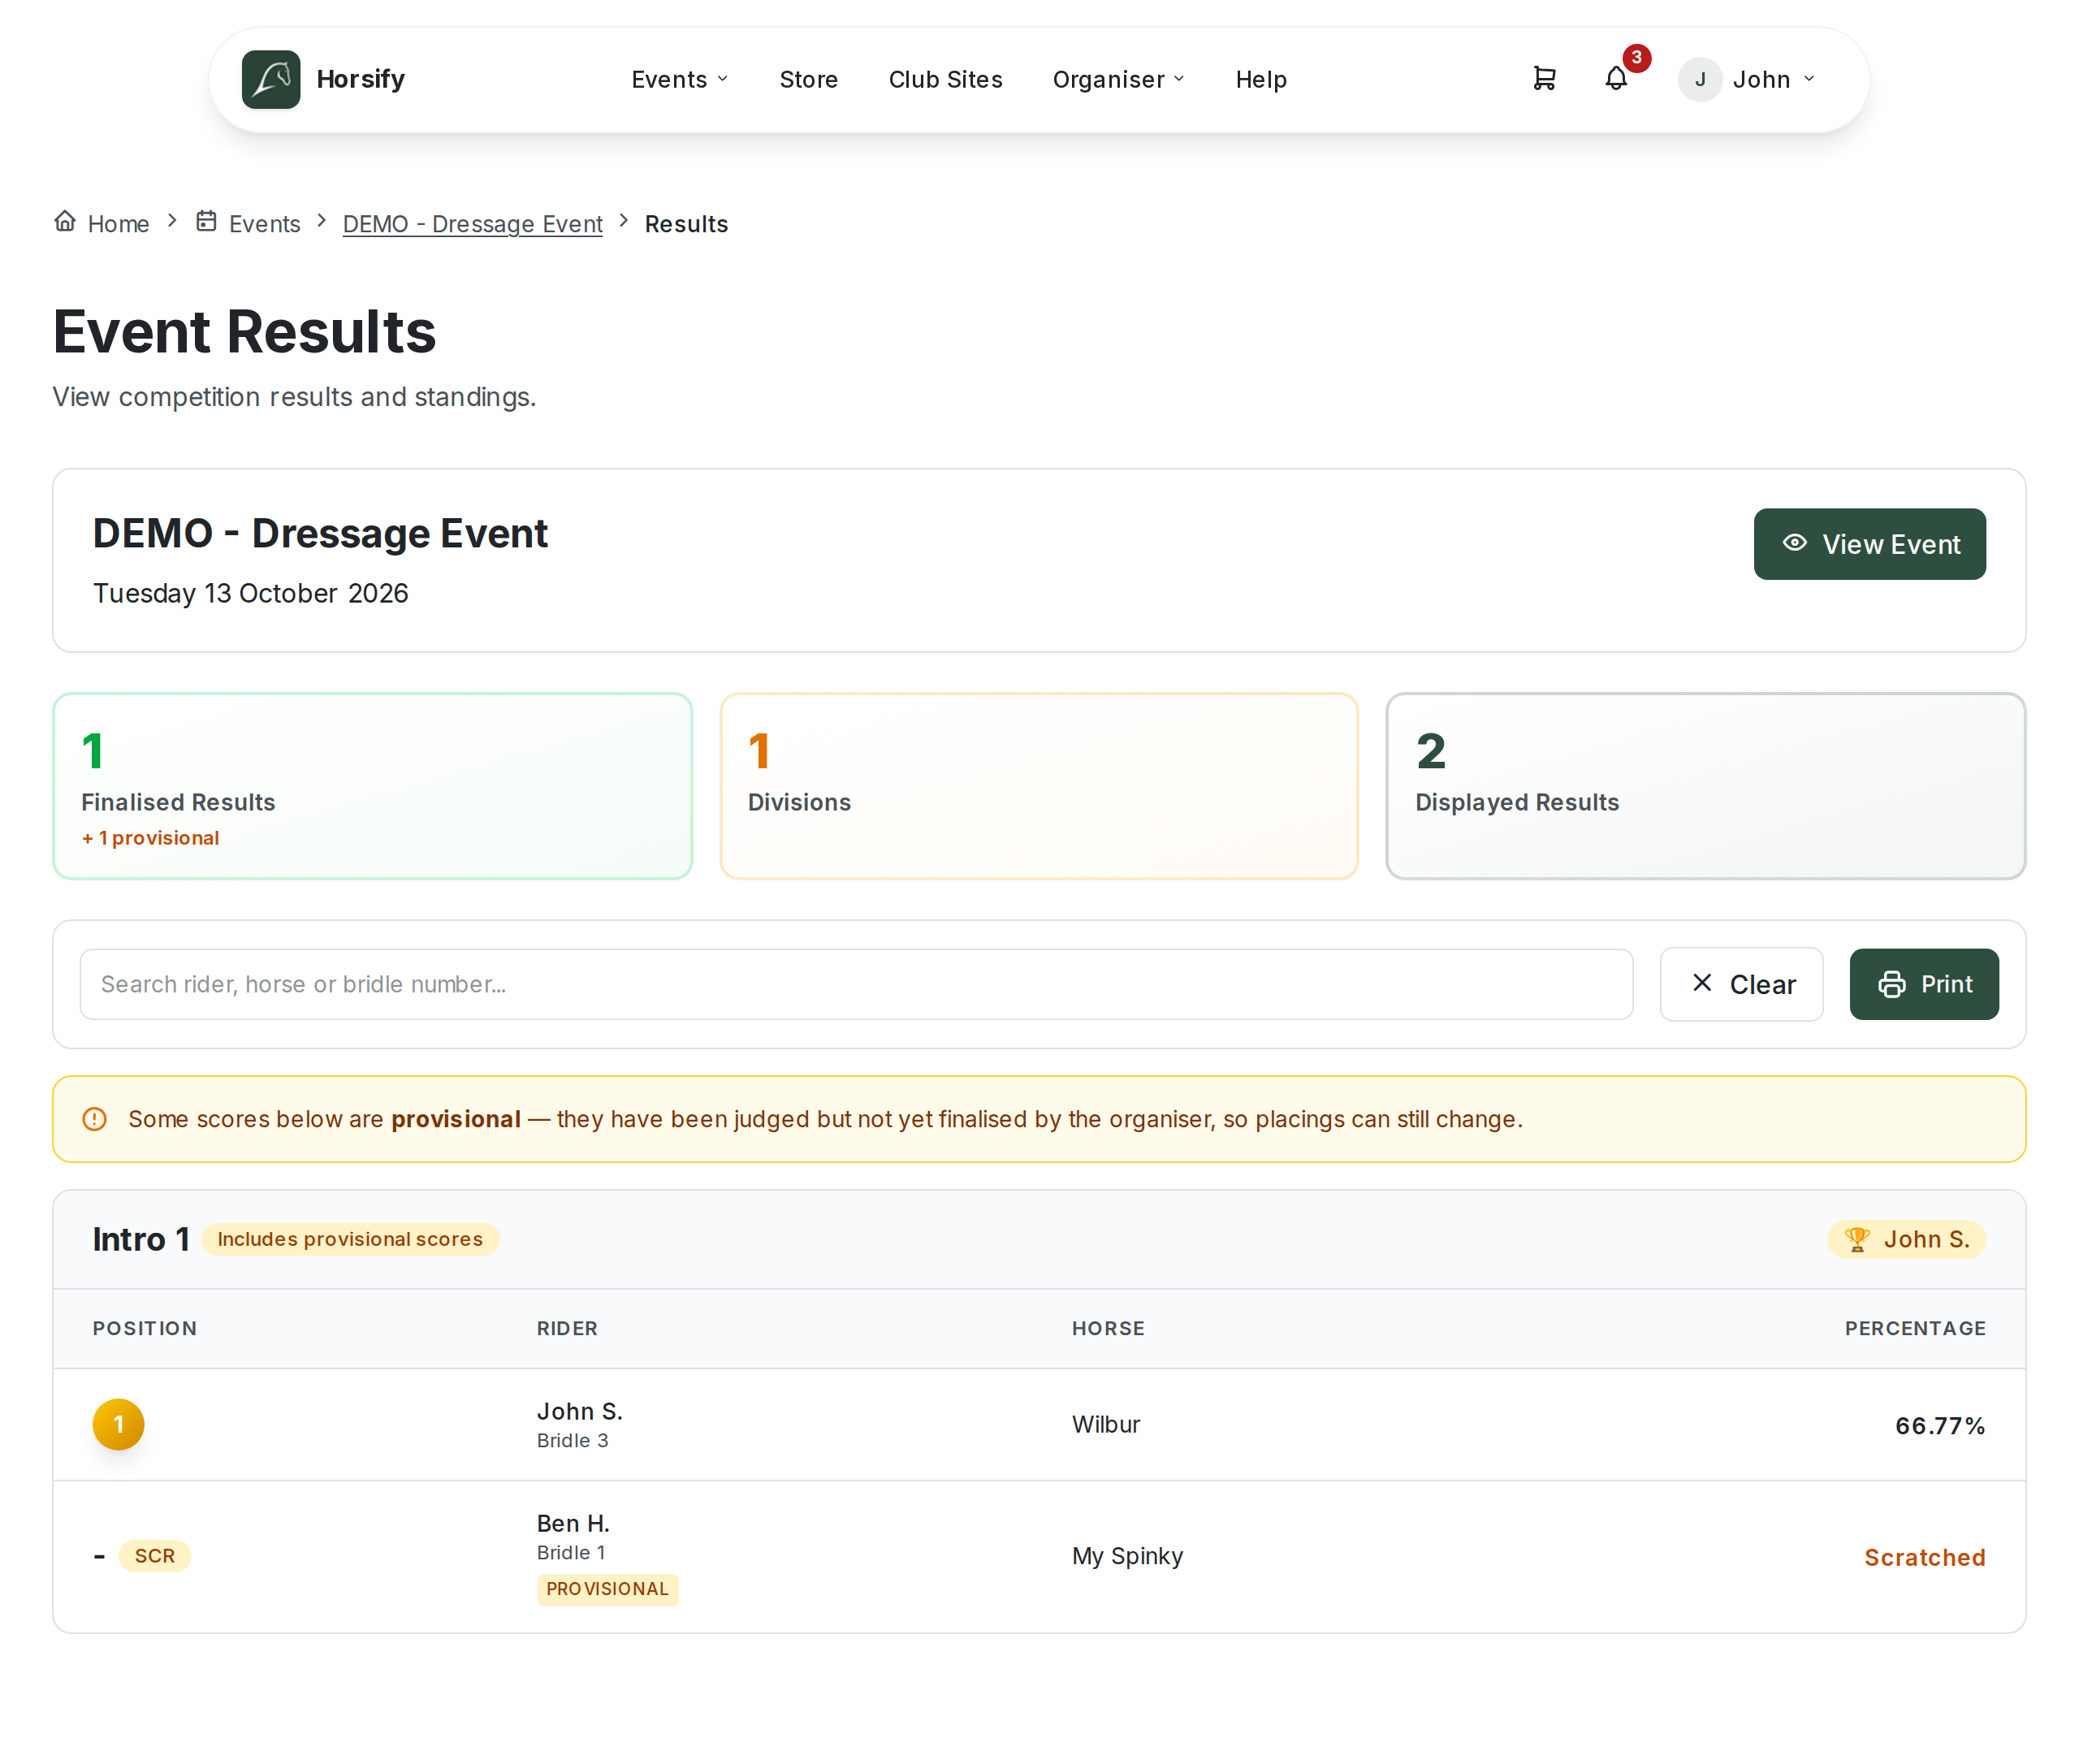
Task: Expand the Events menu dropdown
Action: coord(680,79)
